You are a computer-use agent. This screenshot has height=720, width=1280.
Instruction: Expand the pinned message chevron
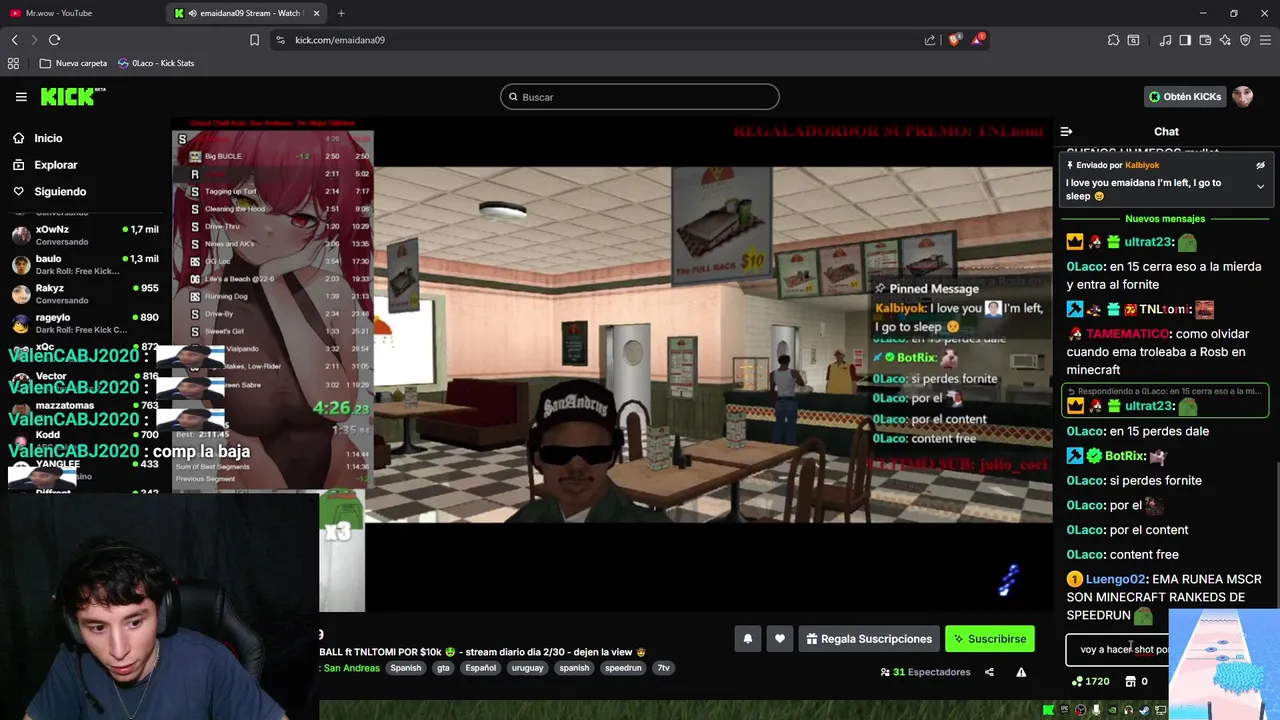pos(1260,187)
